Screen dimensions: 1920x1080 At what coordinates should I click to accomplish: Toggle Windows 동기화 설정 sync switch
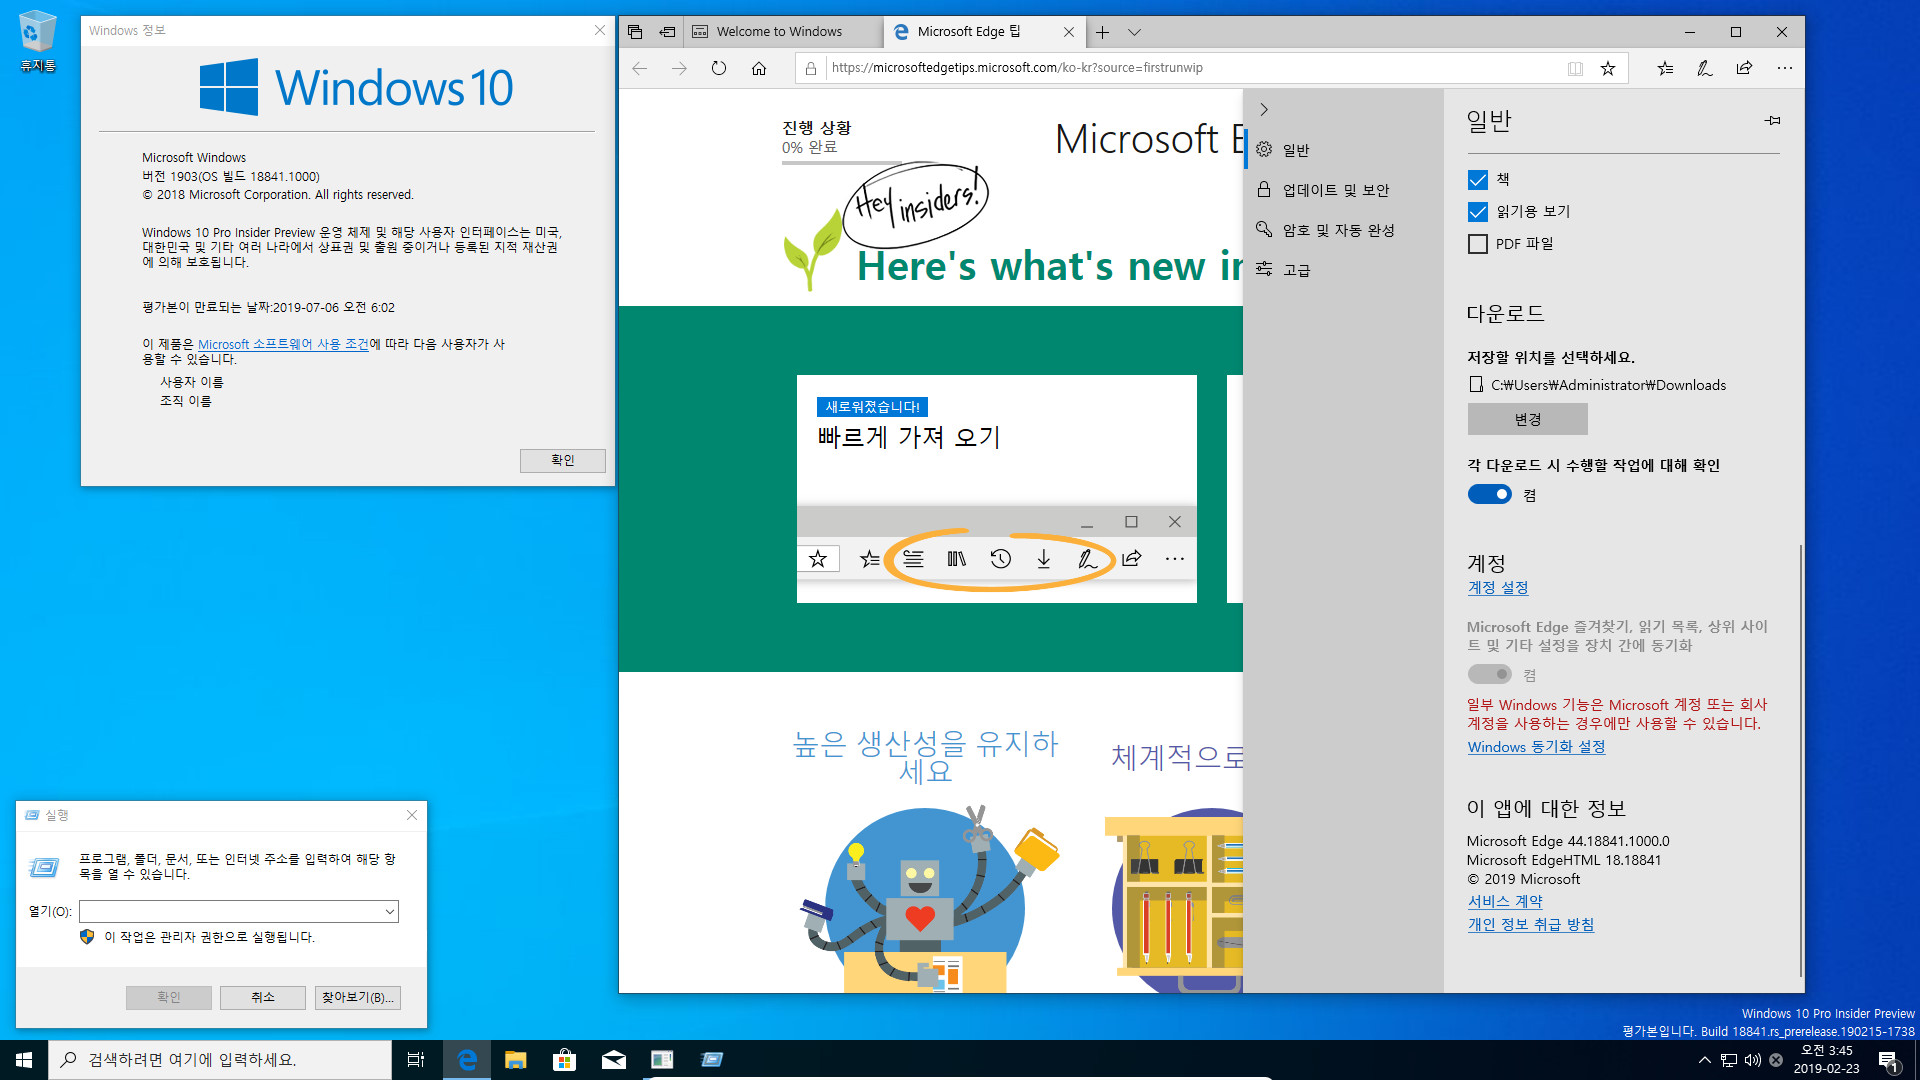click(x=1487, y=673)
